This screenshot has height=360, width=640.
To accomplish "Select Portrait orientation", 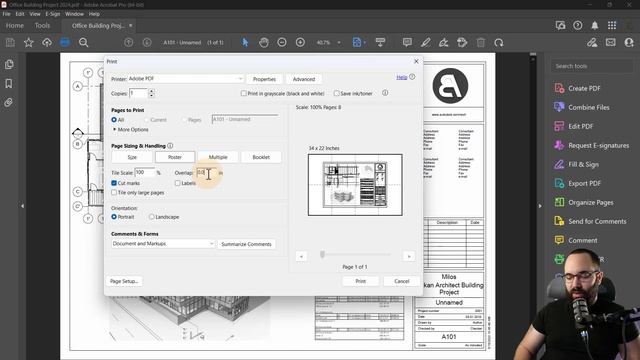I will pyautogui.click(x=114, y=217).
